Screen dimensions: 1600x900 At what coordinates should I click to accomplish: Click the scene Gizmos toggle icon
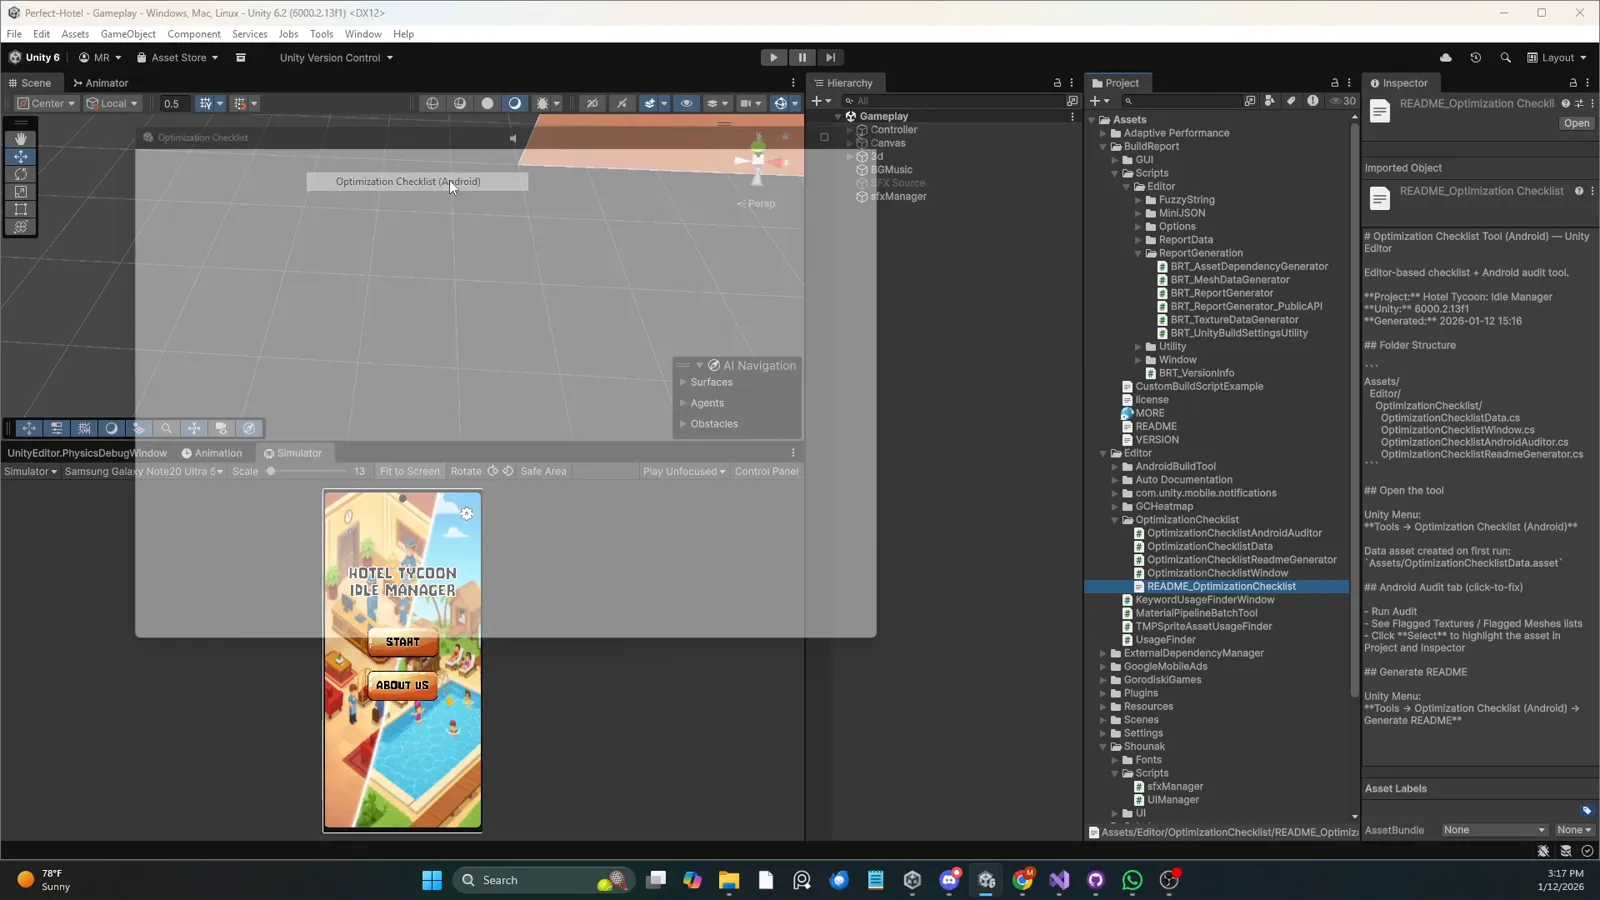point(780,103)
